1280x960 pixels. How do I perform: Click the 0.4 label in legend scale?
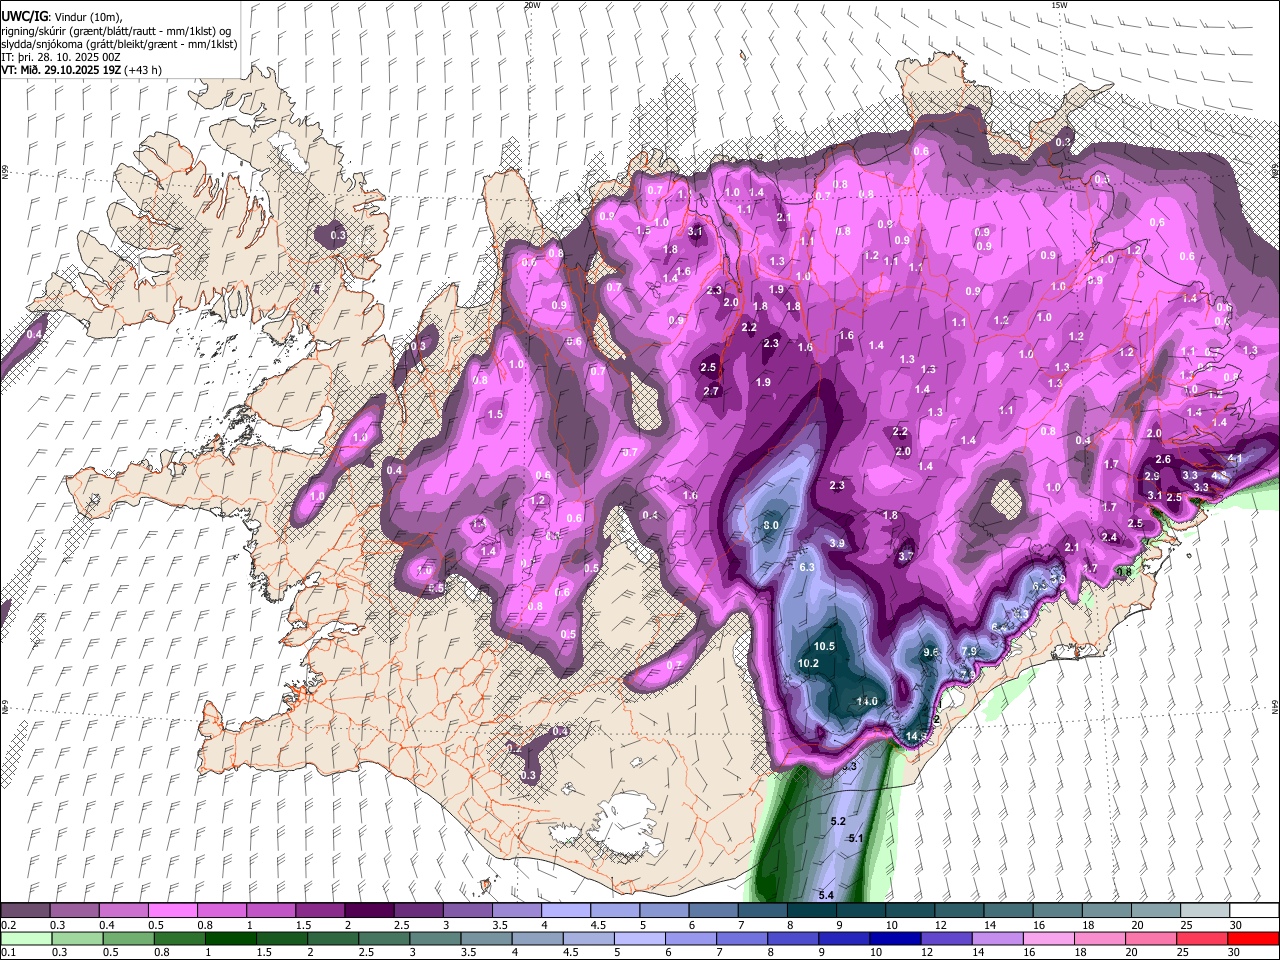(106, 925)
